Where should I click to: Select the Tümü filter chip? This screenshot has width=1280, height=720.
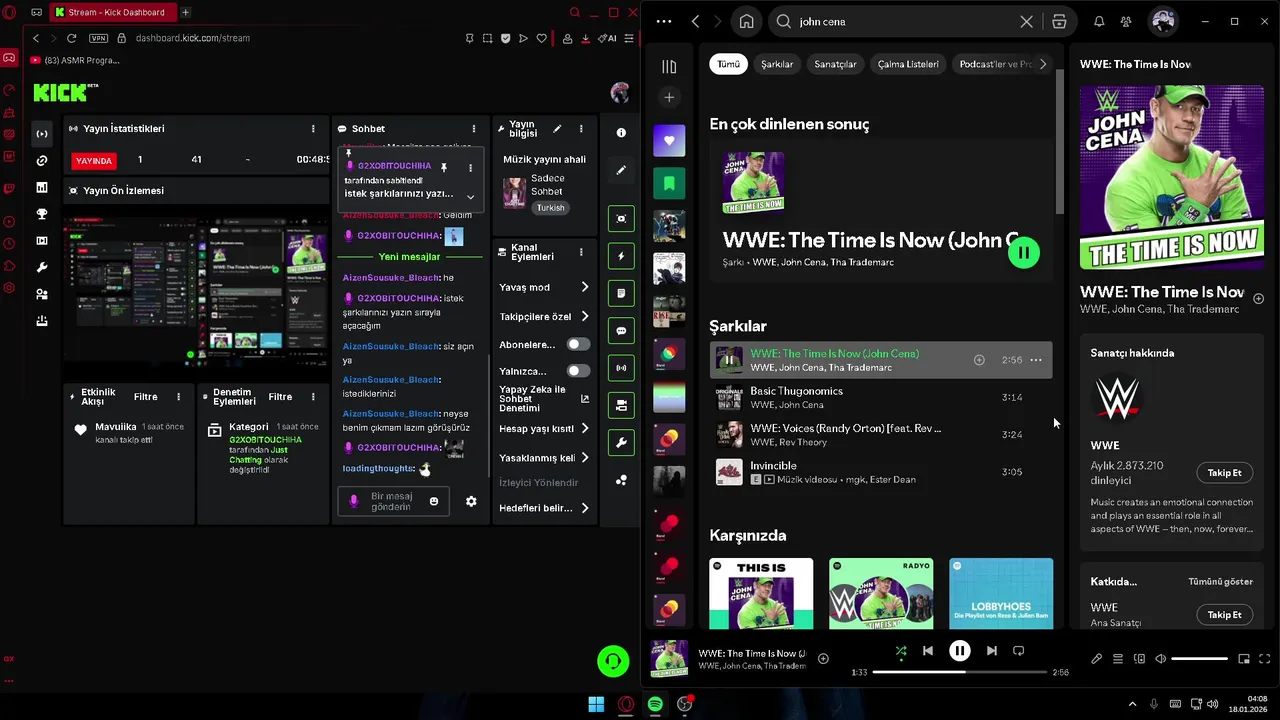coord(729,64)
